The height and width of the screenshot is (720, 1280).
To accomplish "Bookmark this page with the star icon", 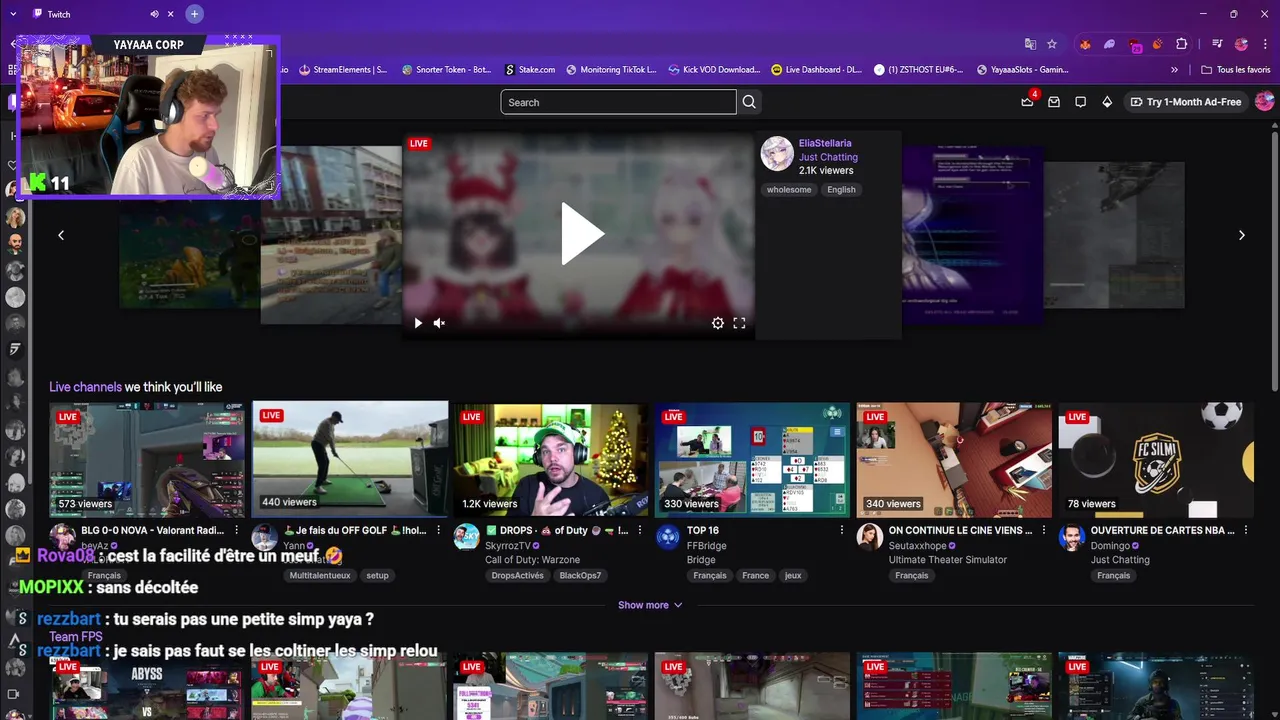I will (x=1052, y=44).
